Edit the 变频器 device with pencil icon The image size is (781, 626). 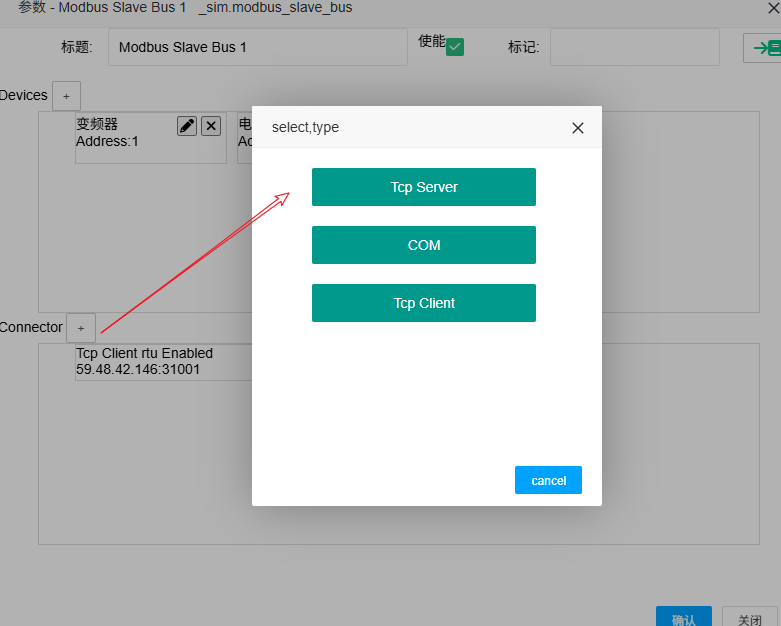pyautogui.click(x=187, y=126)
